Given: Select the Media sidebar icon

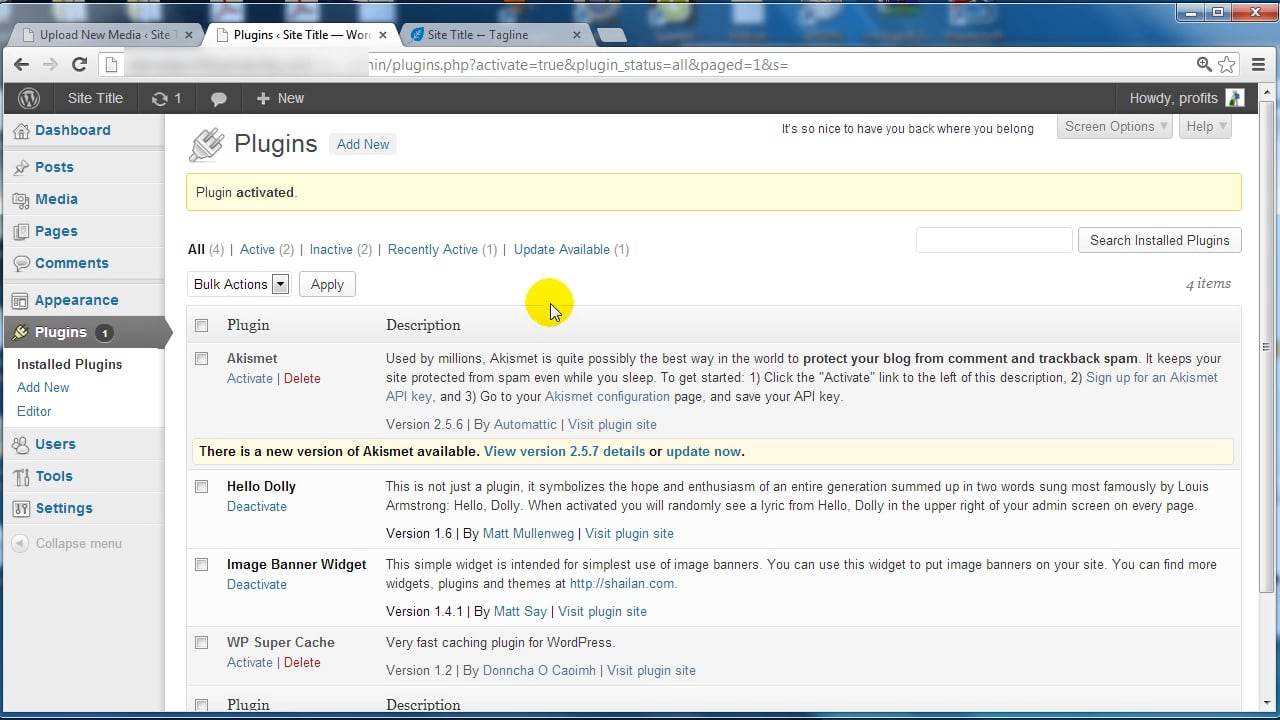Looking at the screenshot, I should [x=21, y=199].
